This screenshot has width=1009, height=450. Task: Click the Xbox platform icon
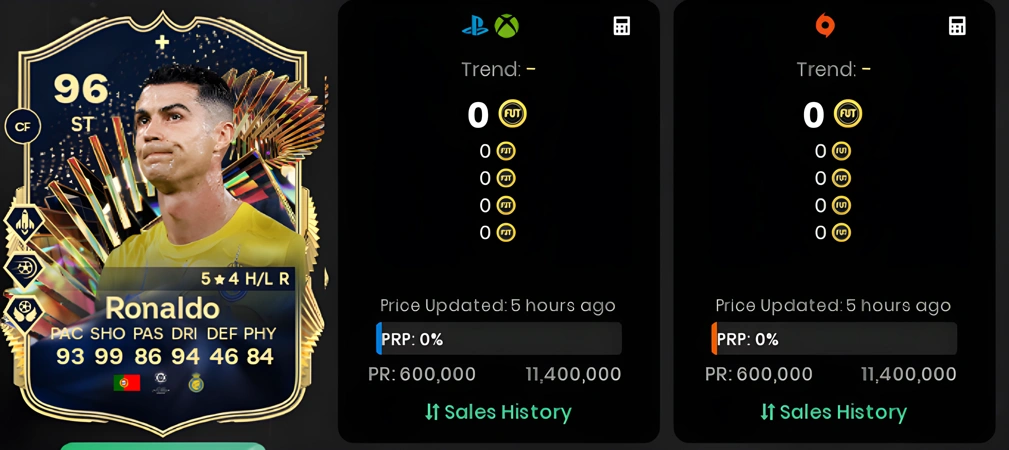506,26
